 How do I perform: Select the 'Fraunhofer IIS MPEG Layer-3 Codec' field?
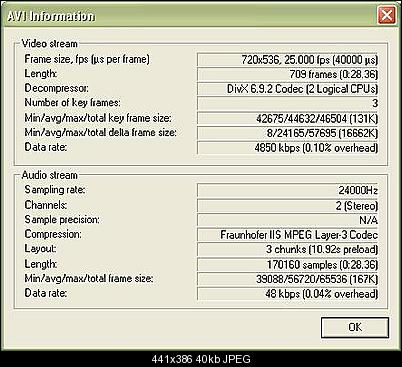tap(287, 235)
